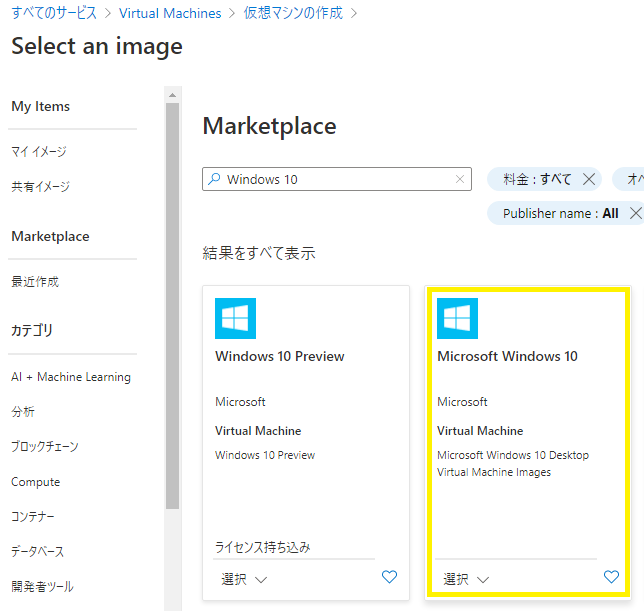Open マイ イメージ in the sidebar

39,152
